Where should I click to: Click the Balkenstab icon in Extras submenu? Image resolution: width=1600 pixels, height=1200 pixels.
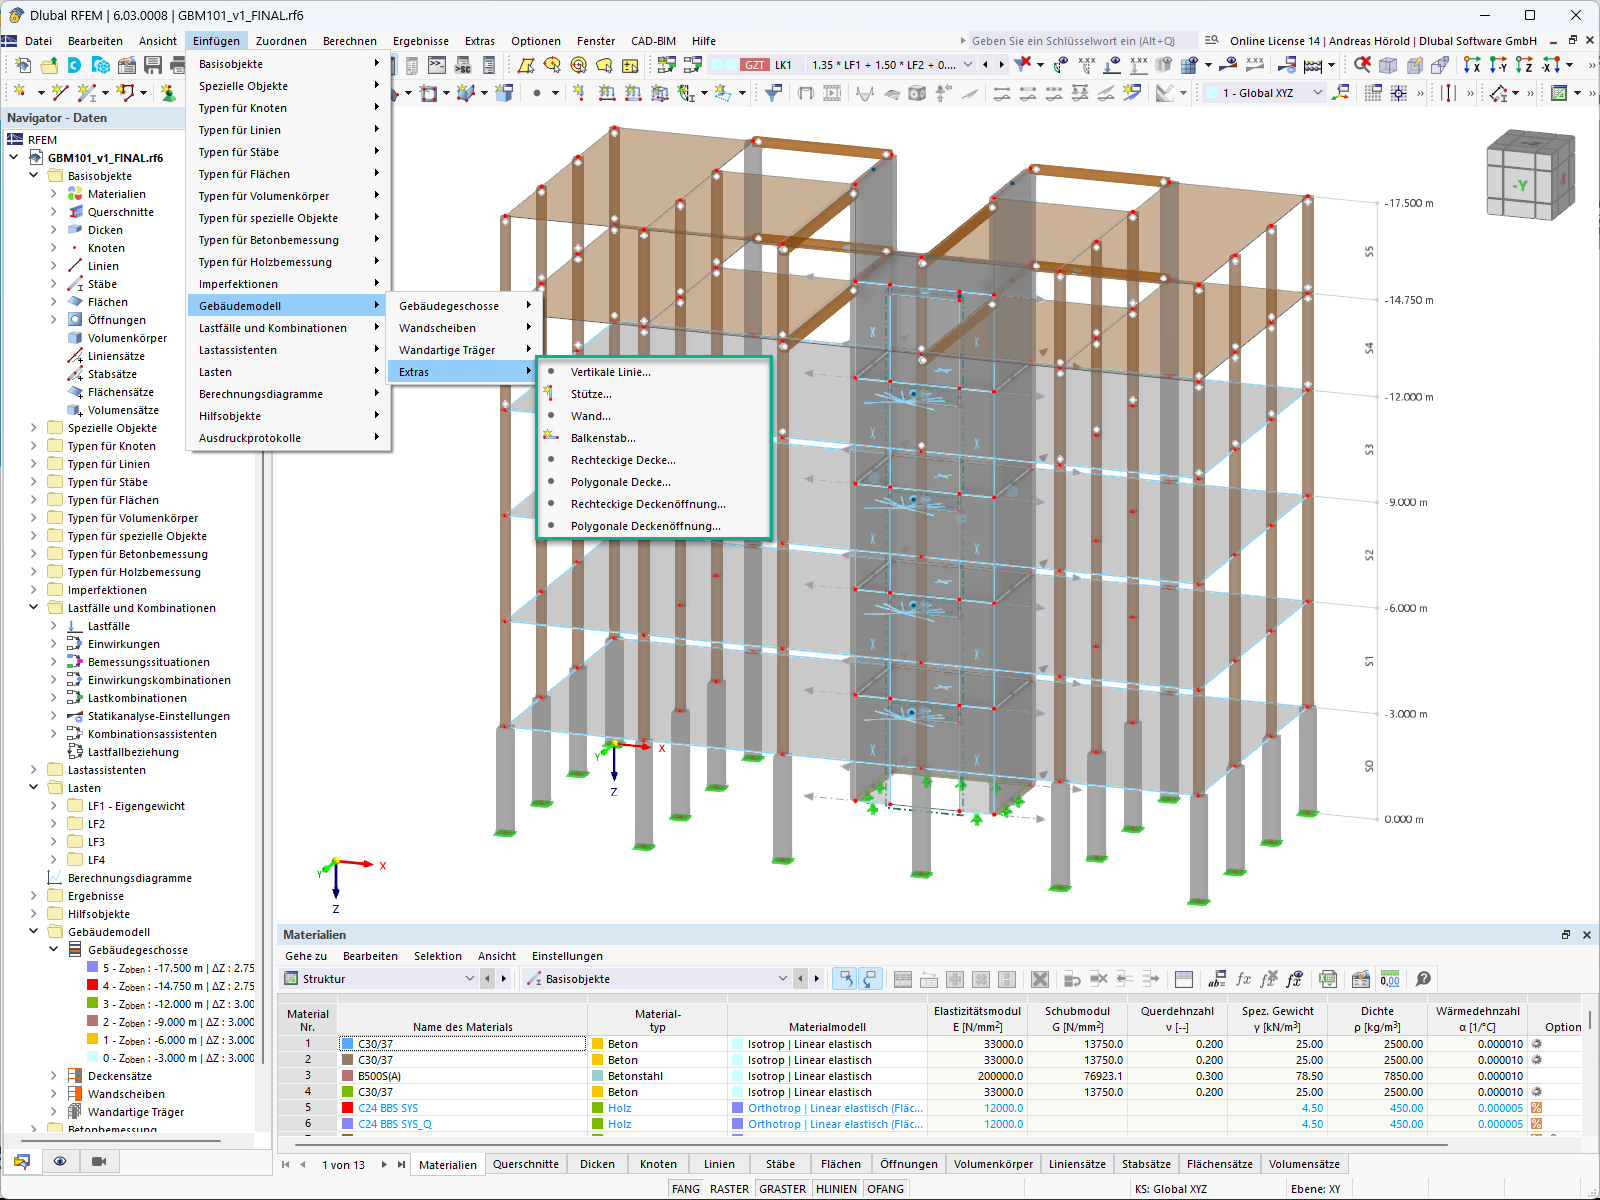[550, 438]
